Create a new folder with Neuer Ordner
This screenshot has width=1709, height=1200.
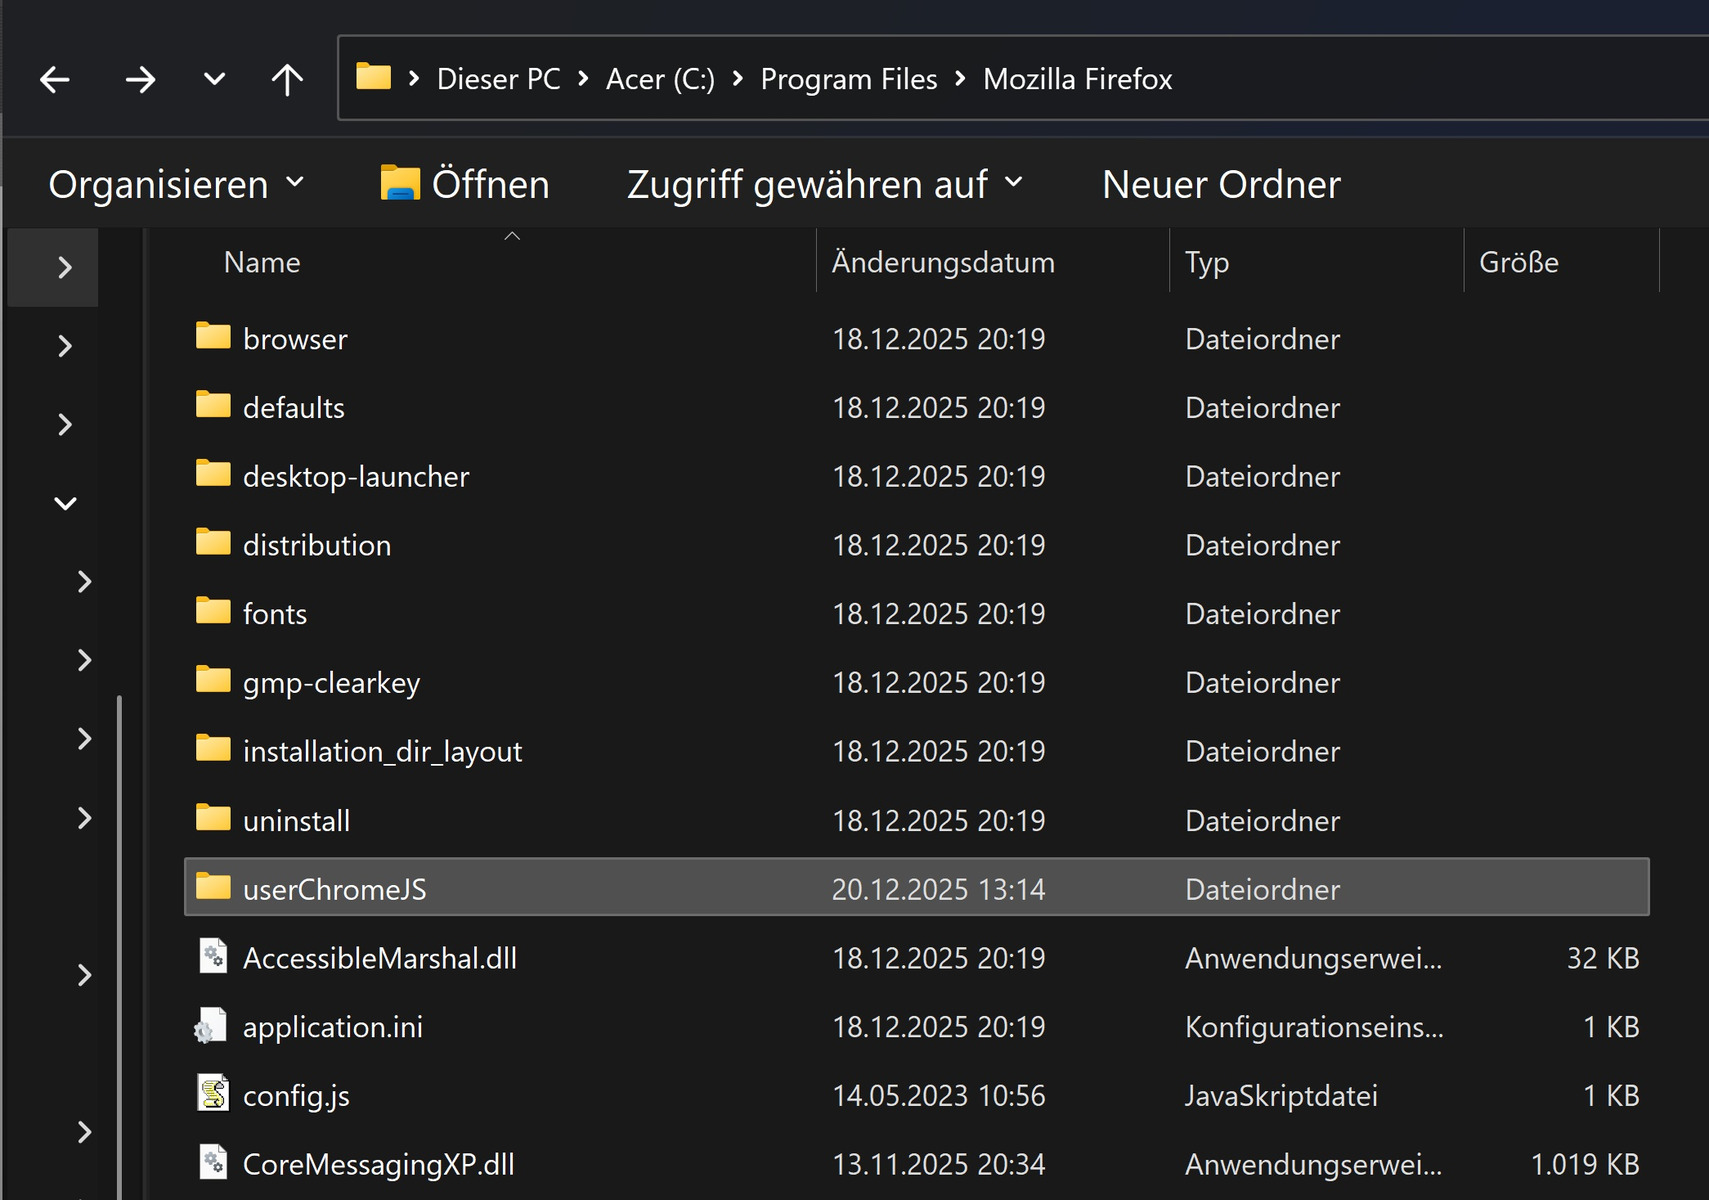point(1220,185)
